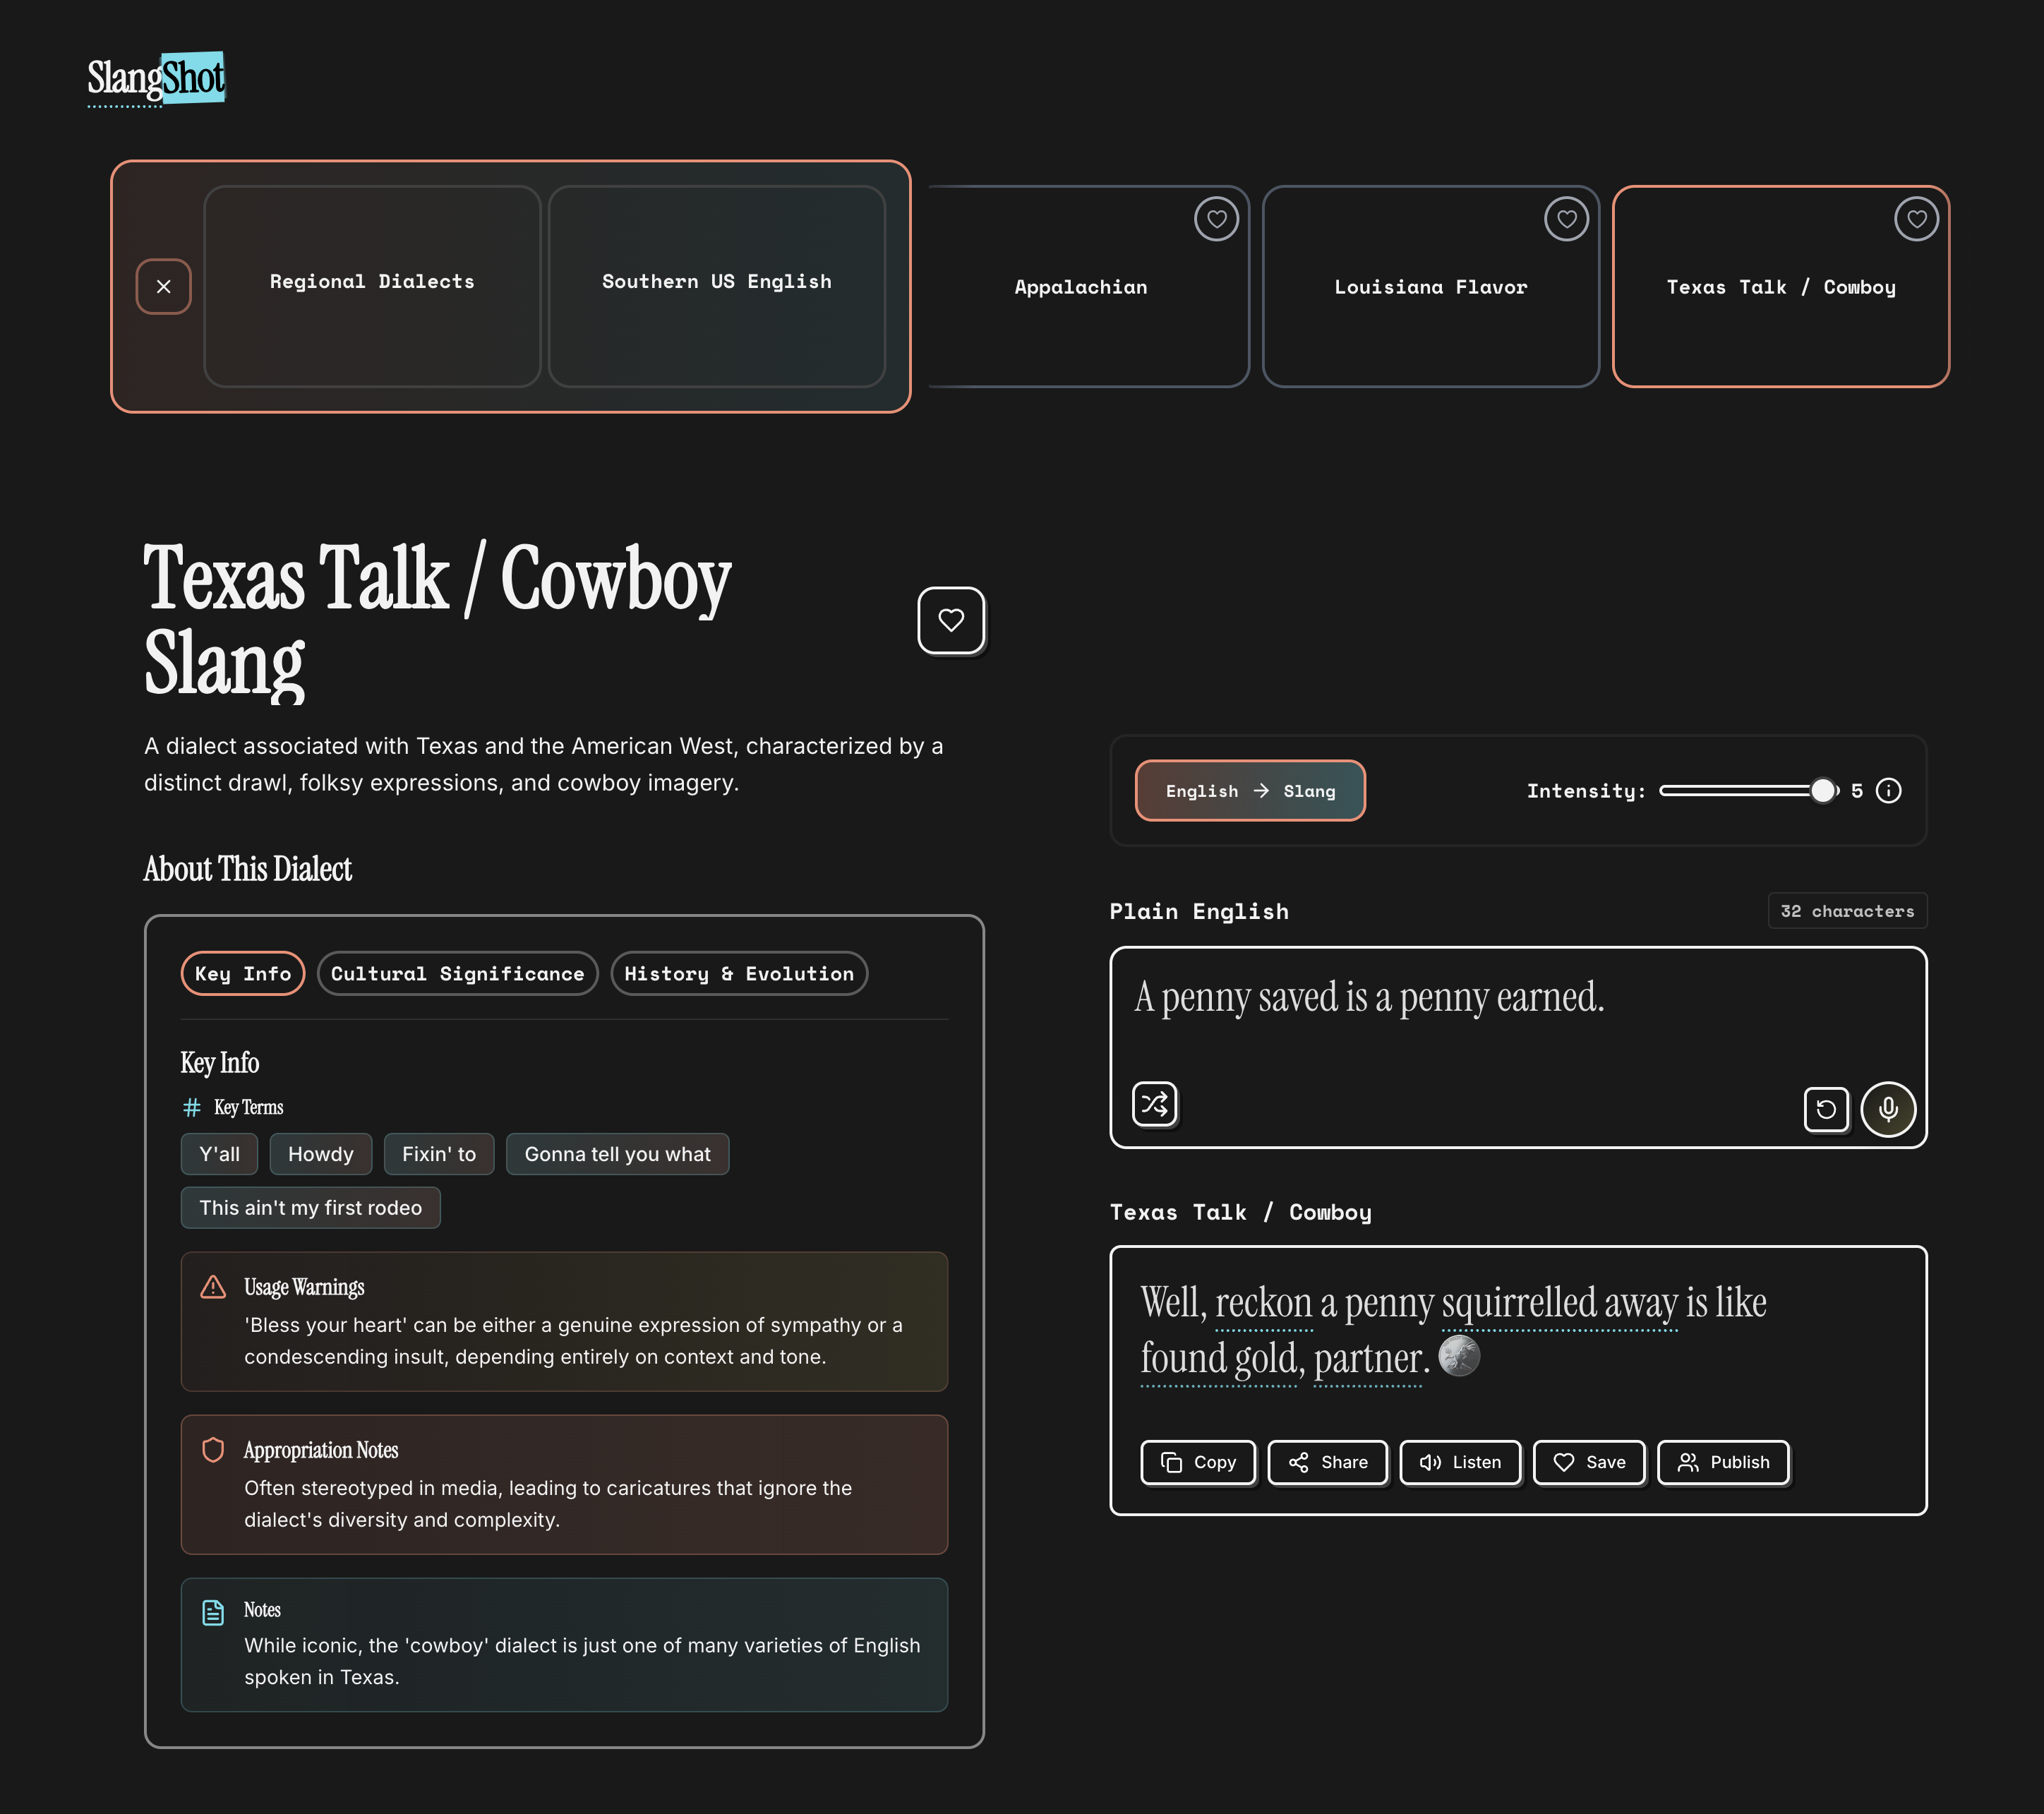Click the Publish button

(x=1722, y=1462)
